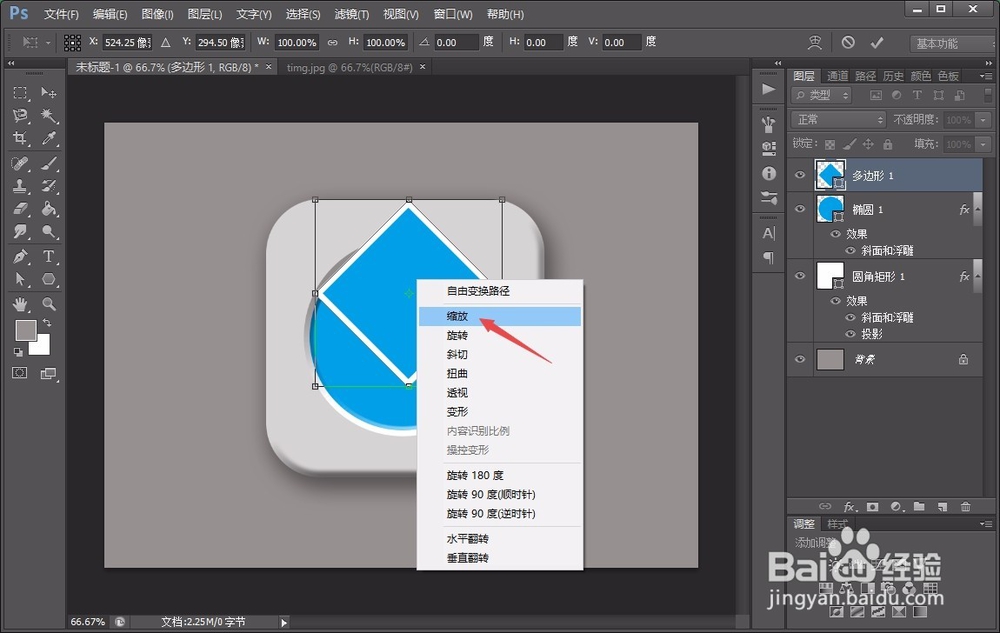Create a new group folder icon
Image resolution: width=1000 pixels, height=633 pixels.
(x=919, y=507)
